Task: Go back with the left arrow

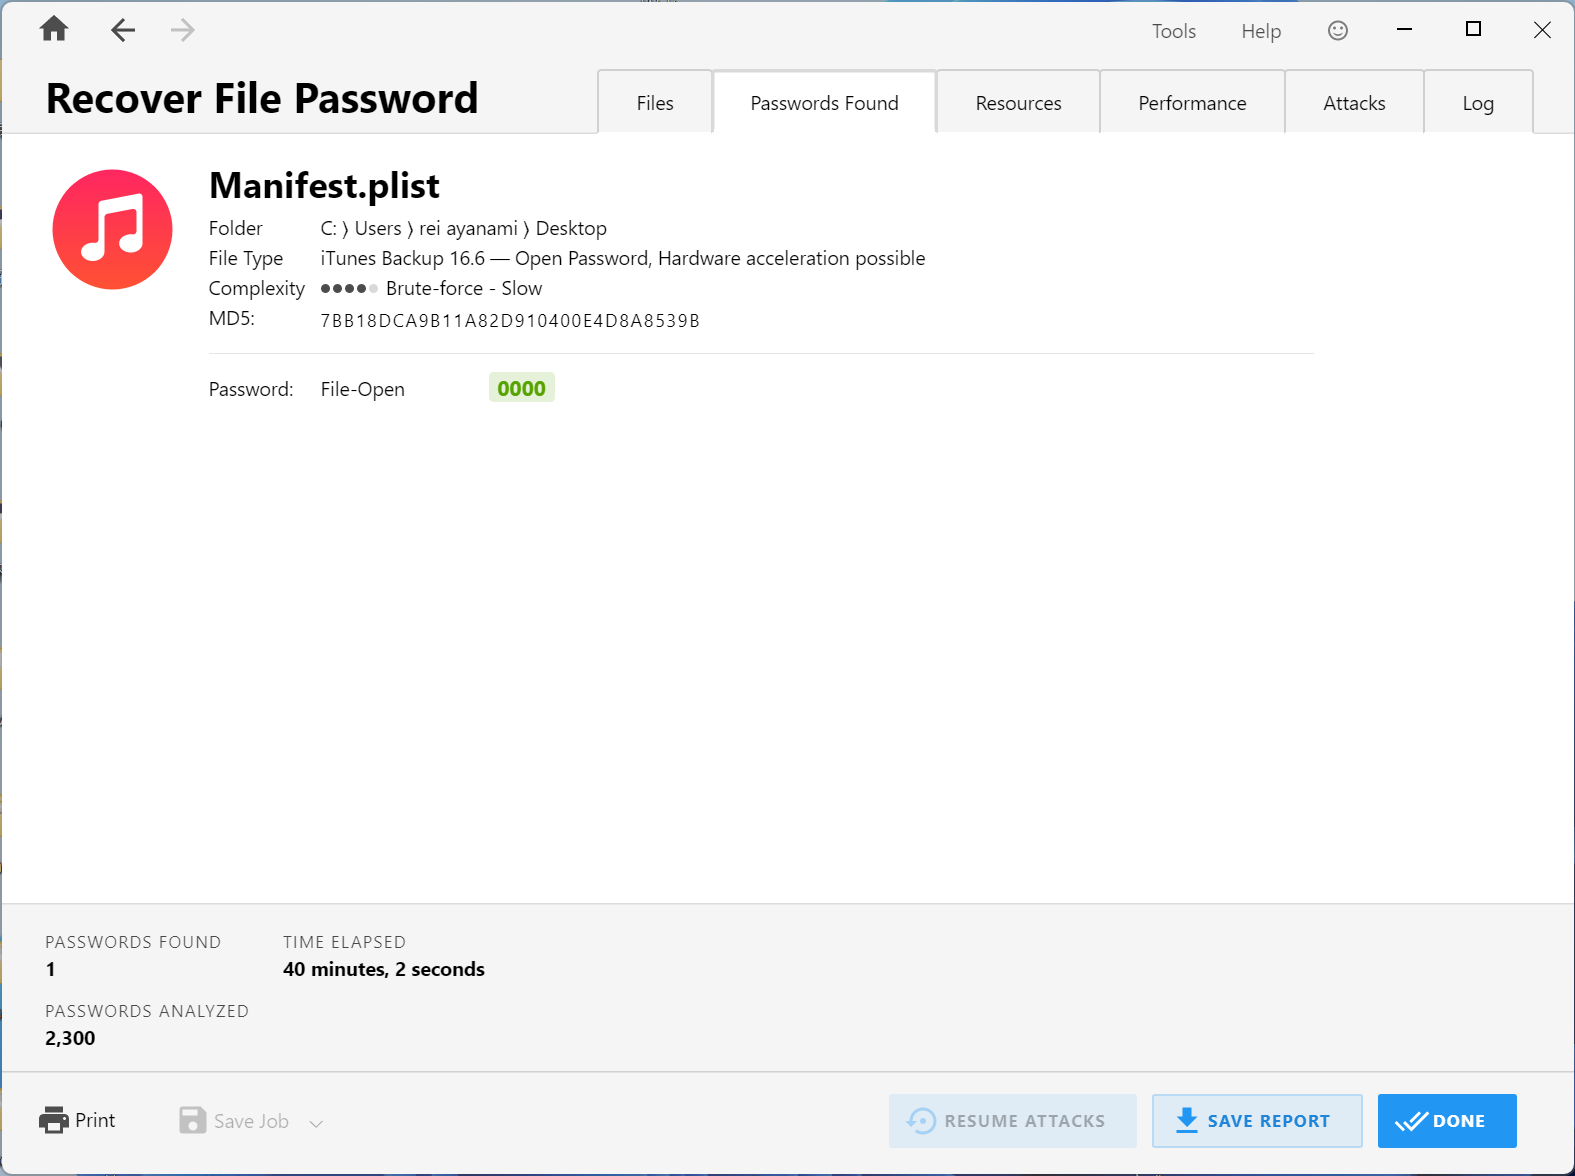Action: (122, 30)
